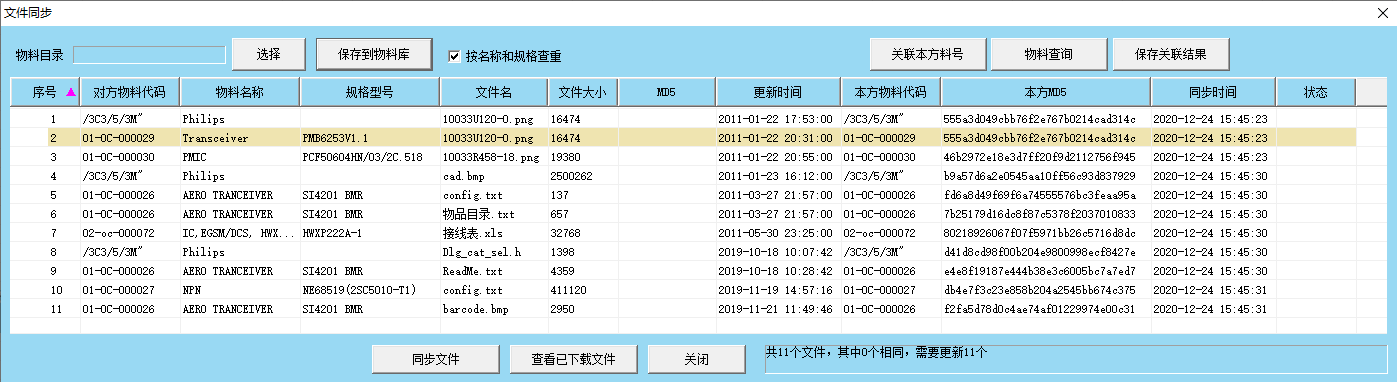Click 状态 column header
The height and width of the screenshot is (382, 1397).
pos(1315,92)
